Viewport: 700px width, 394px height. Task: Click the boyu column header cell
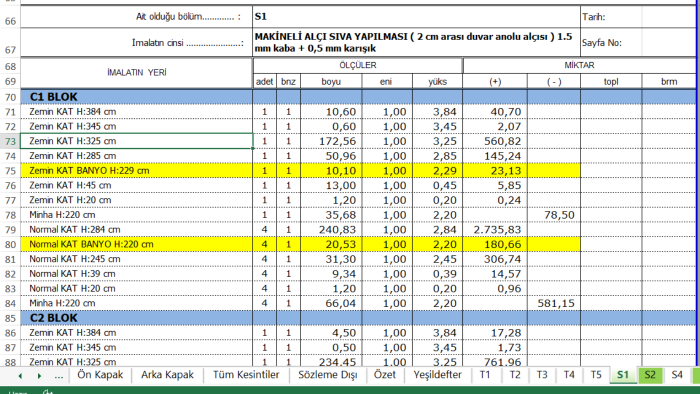tap(331, 81)
